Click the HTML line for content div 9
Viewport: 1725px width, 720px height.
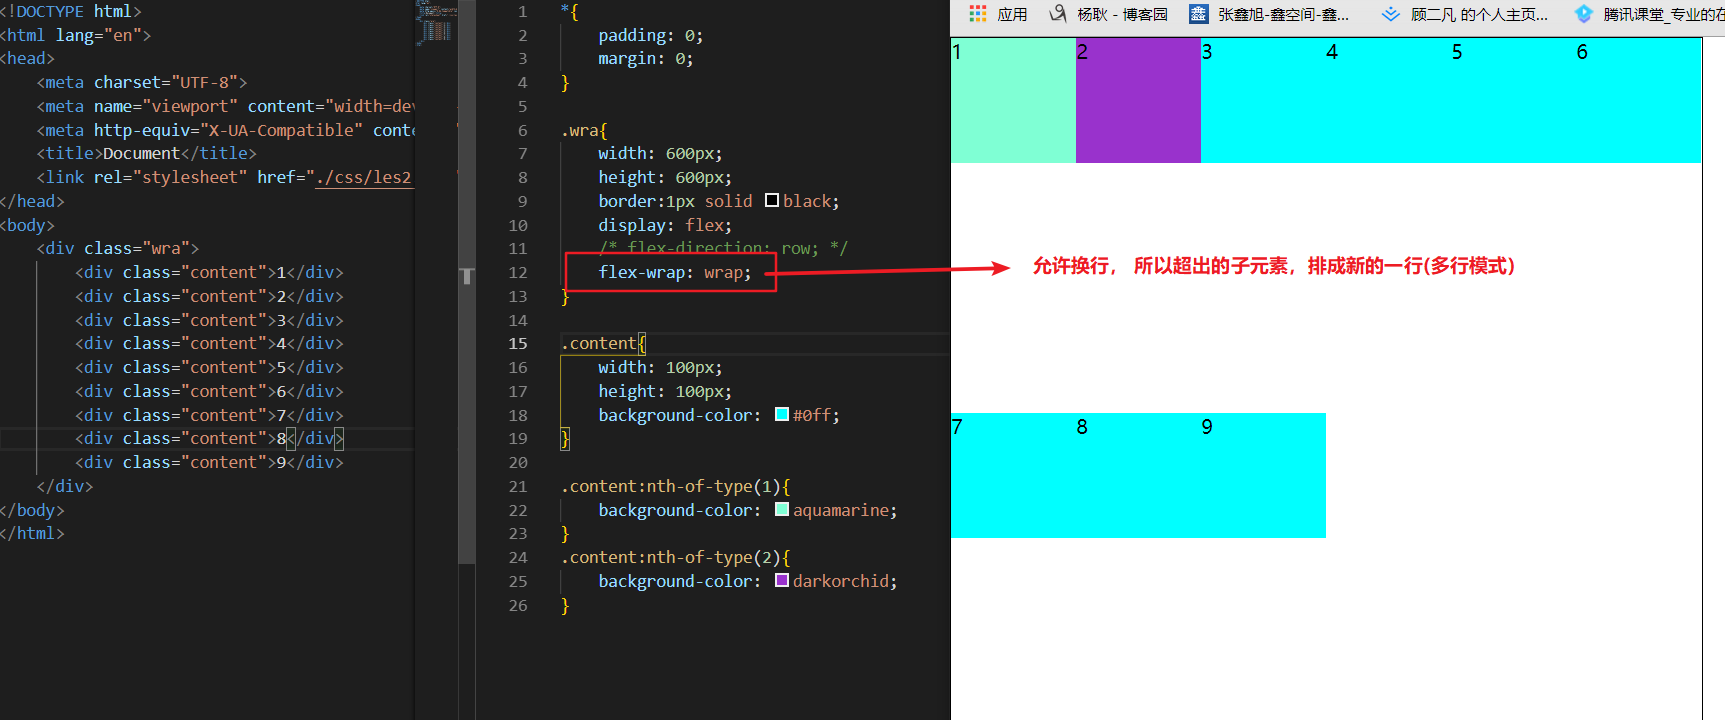tap(209, 462)
